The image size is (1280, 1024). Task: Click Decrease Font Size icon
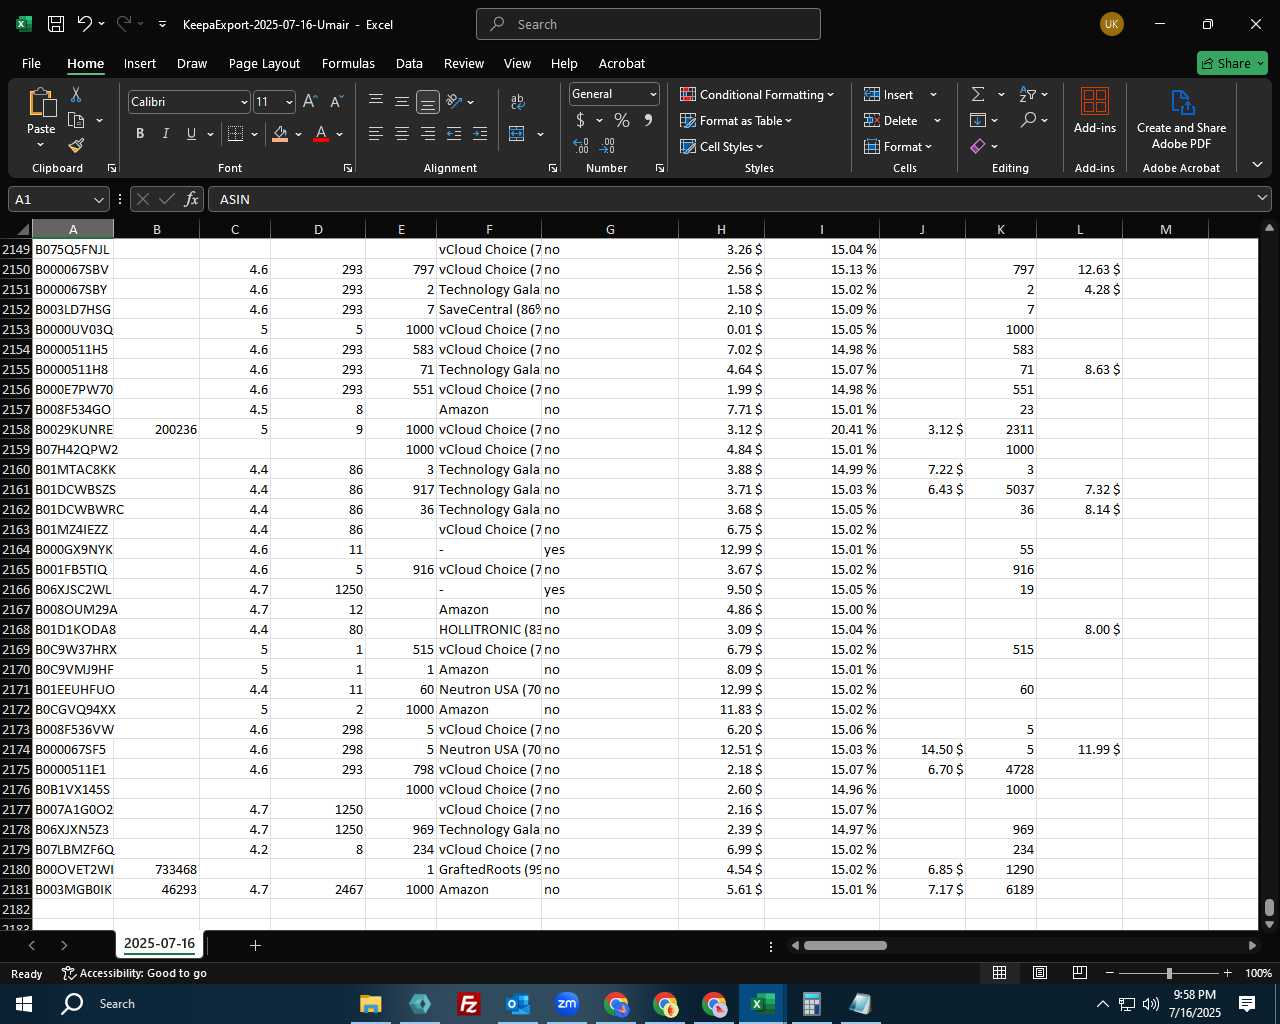click(x=336, y=102)
